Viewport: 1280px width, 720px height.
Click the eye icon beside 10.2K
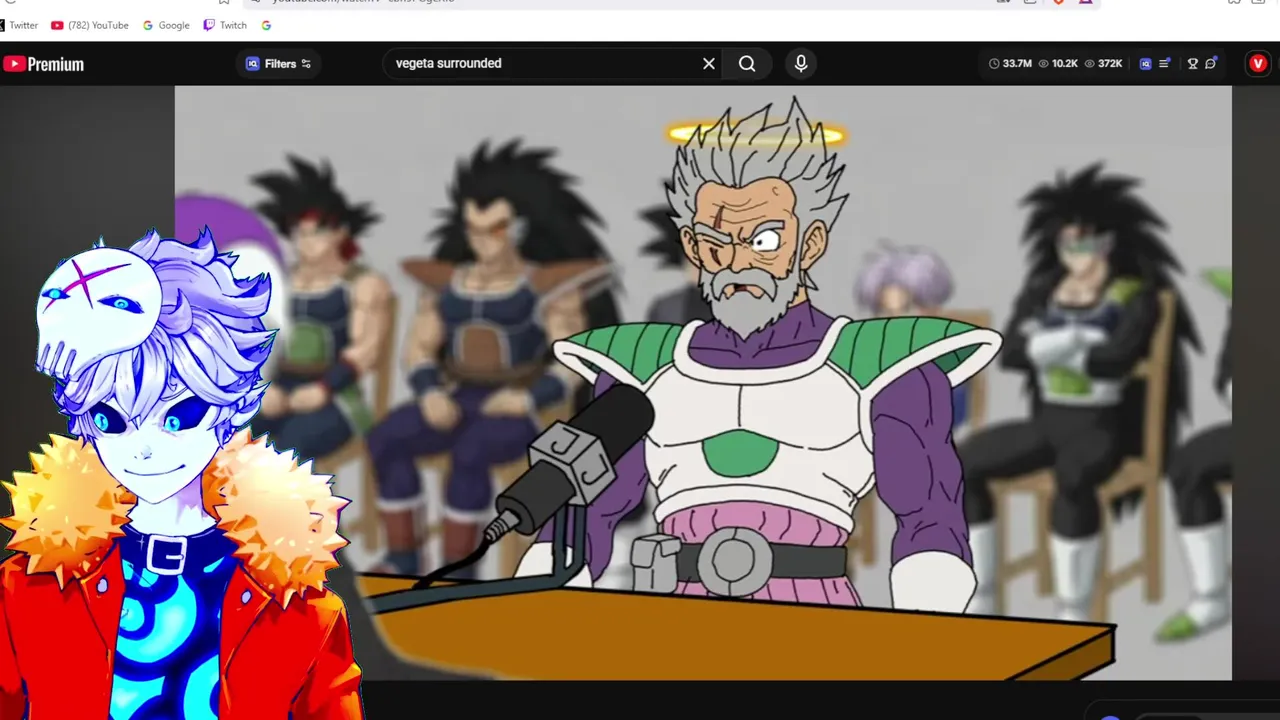point(1043,63)
